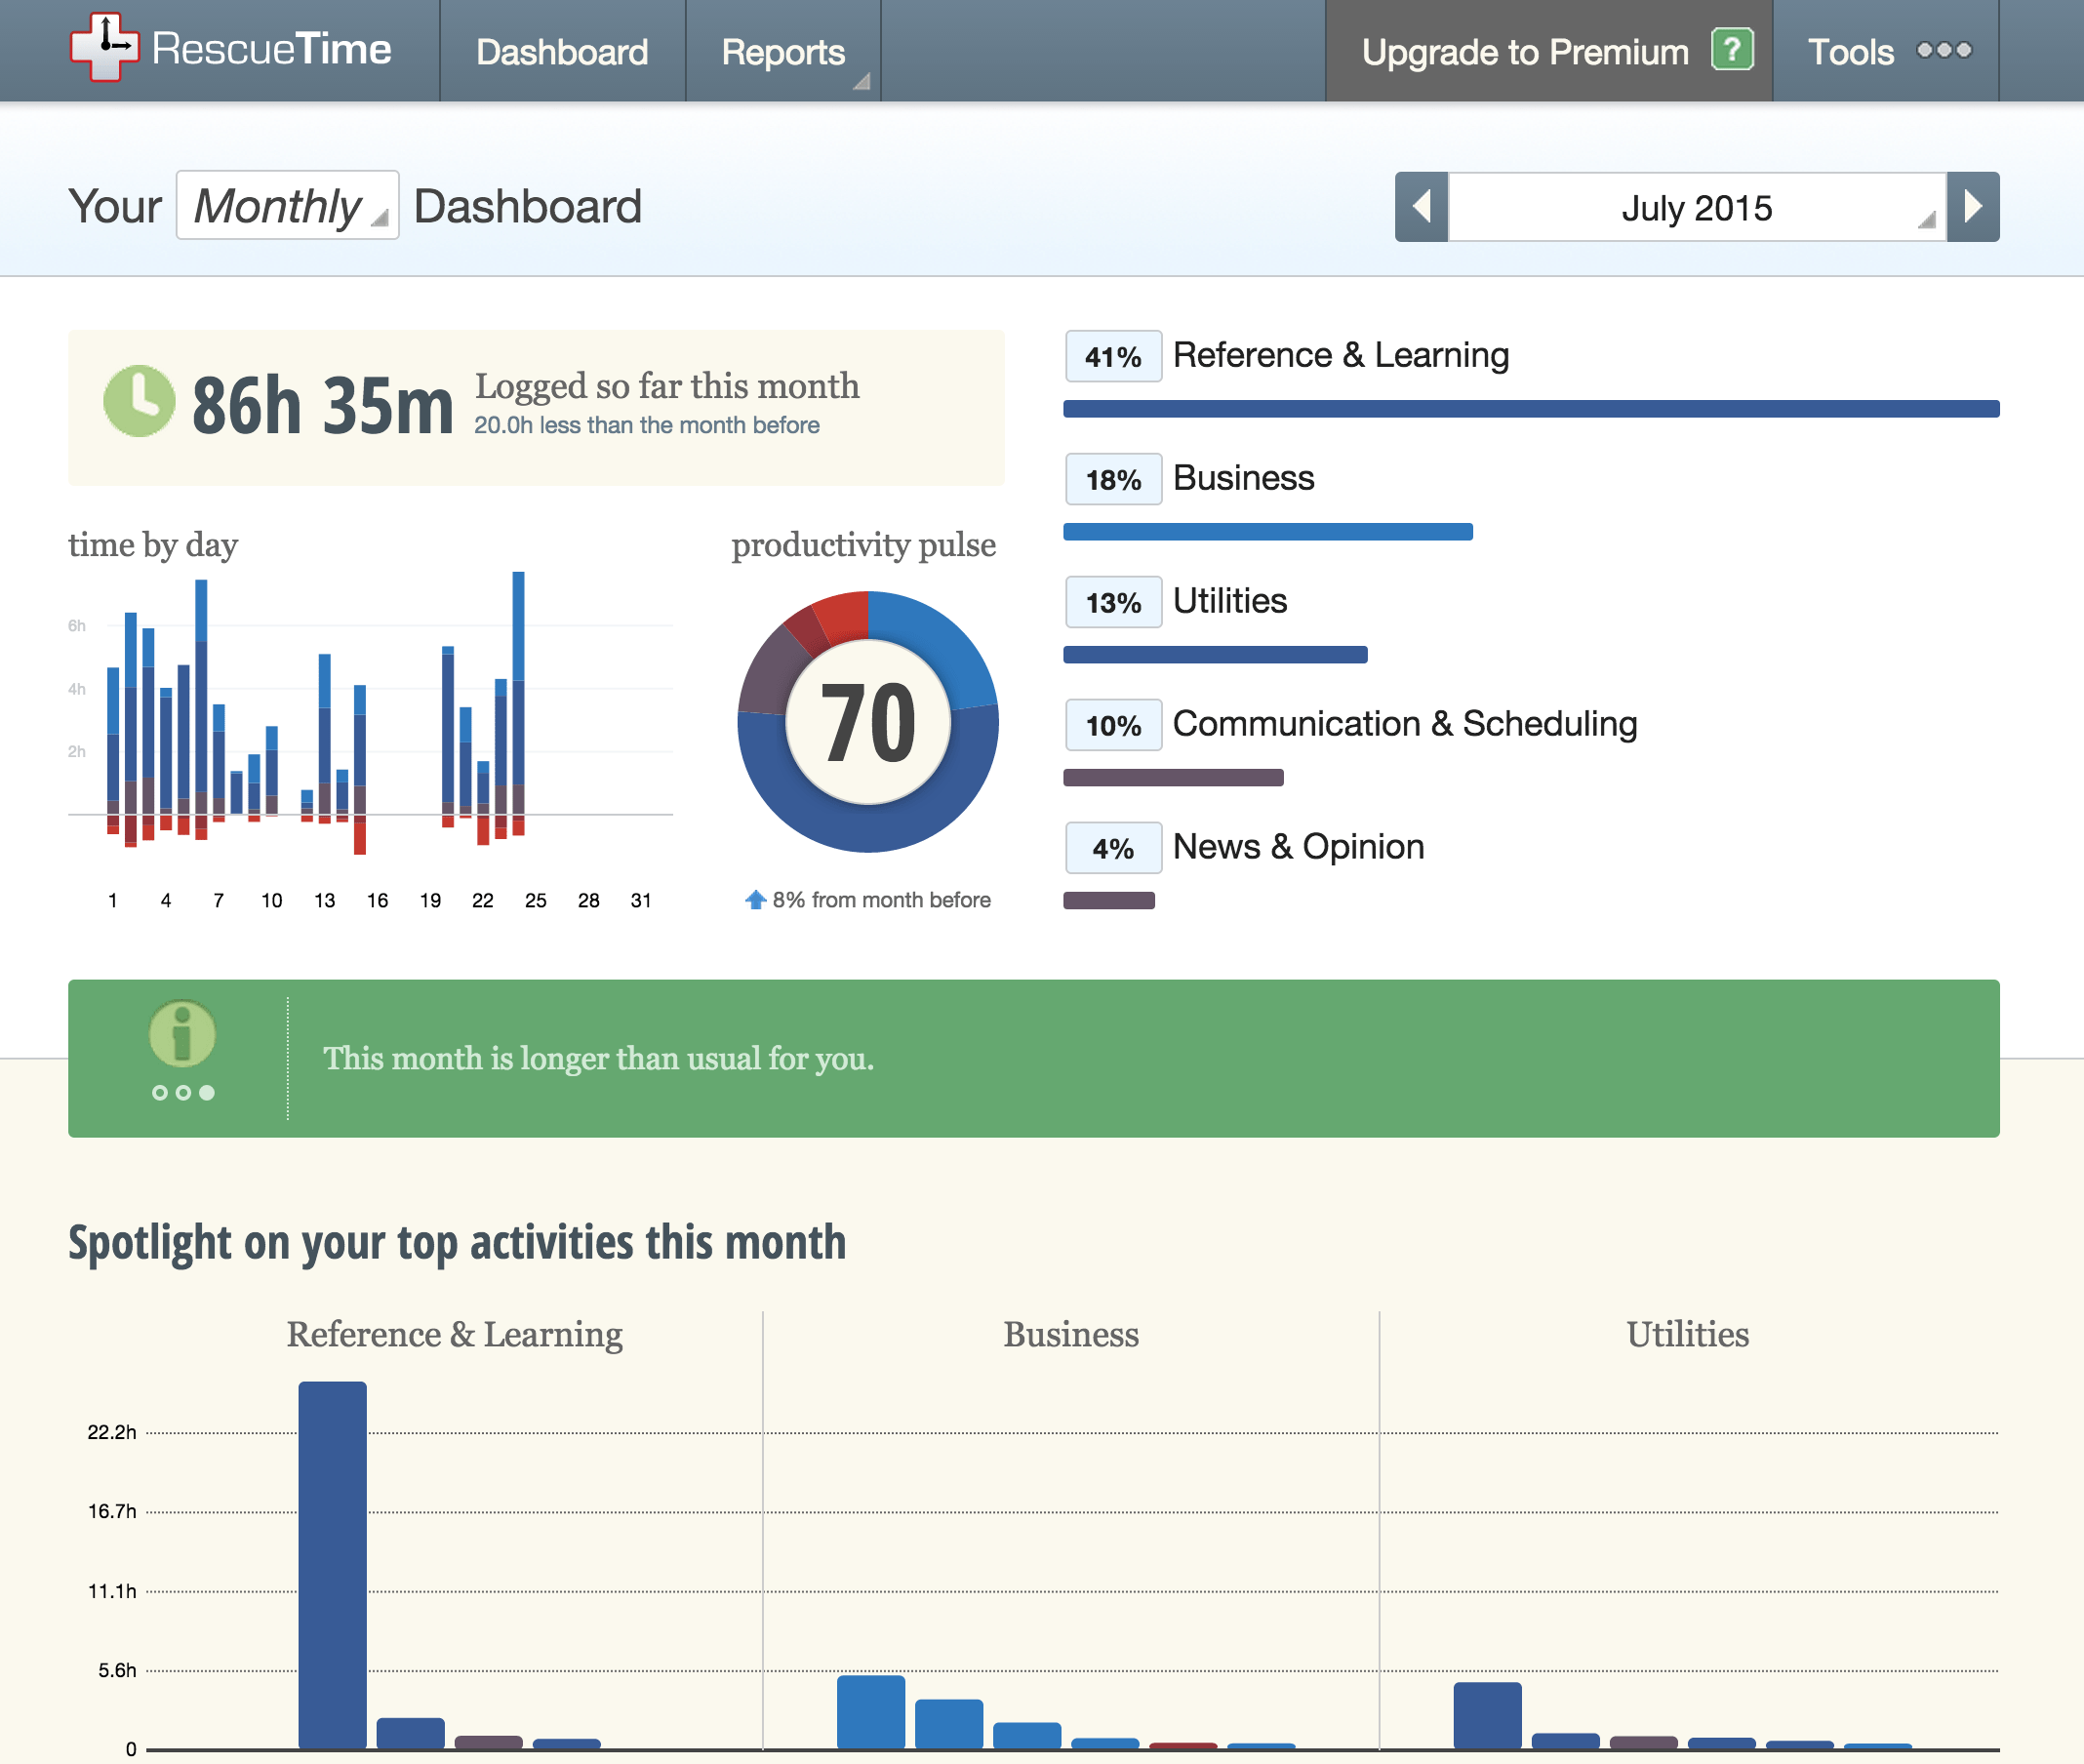Open help via the question mark icon
This screenshot has width=2084, height=1764.
click(x=1733, y=49)
